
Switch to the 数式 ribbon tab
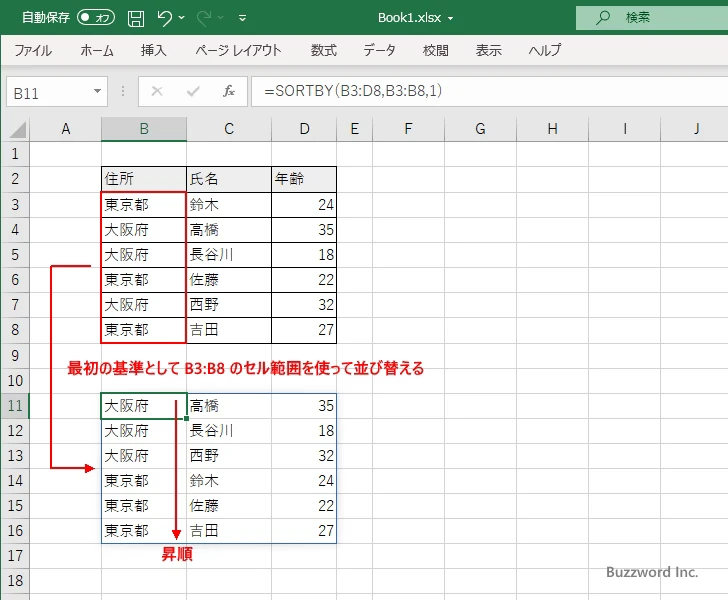pos(324,50)
